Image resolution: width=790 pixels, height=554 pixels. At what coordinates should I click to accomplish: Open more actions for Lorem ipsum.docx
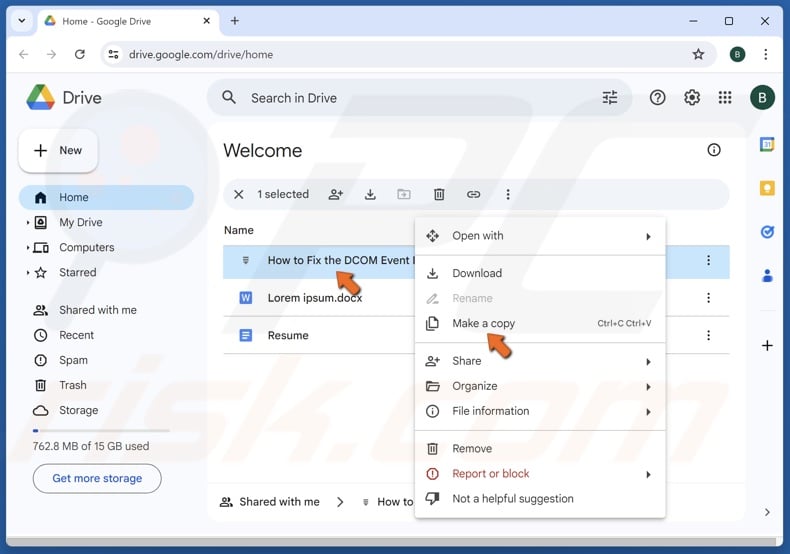pyautogui.click(x=708, y=298)
